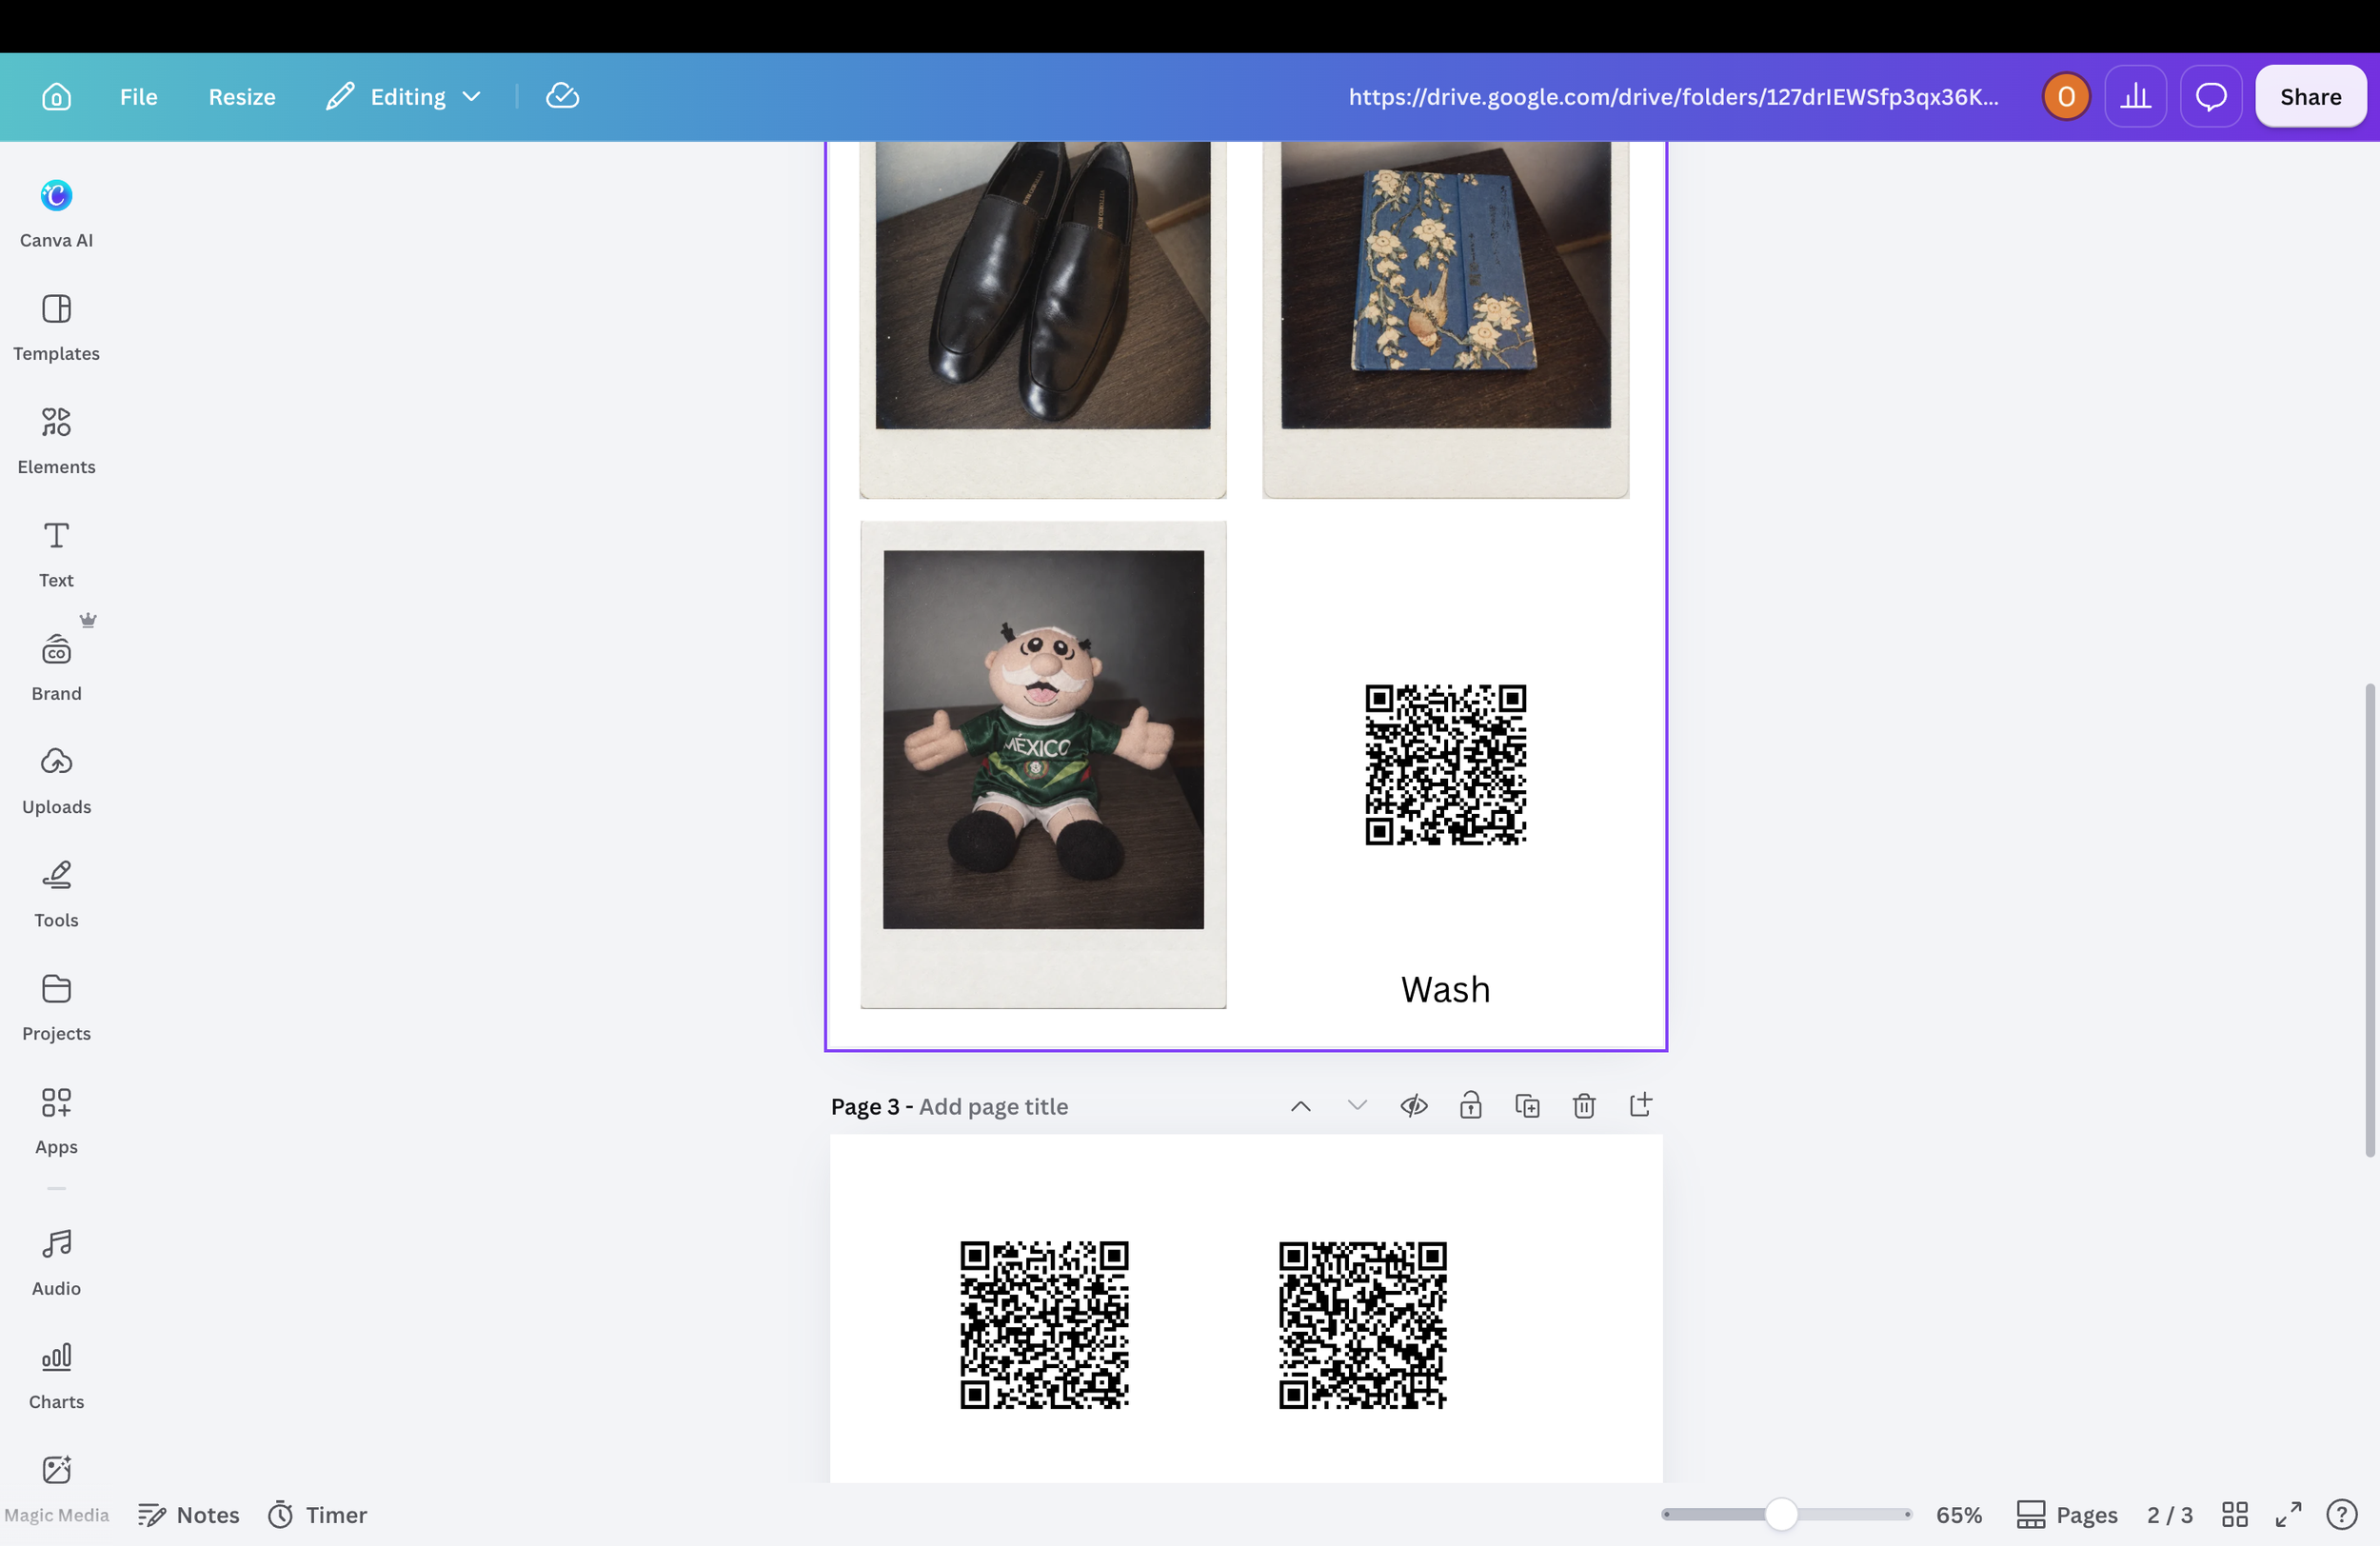Image resolution: width=2380 pixels, height=1546 pixels.
Task: Move Page 3 down with the chevron
Action: (1356, 1106)
